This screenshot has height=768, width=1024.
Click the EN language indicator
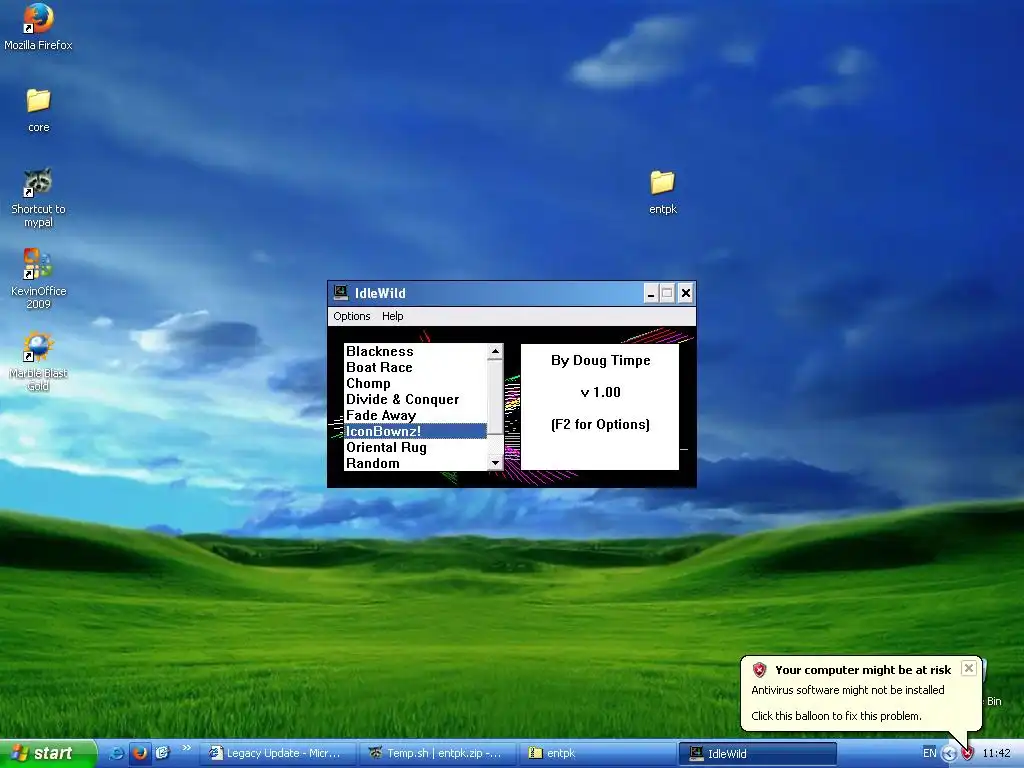click(929, 753)
